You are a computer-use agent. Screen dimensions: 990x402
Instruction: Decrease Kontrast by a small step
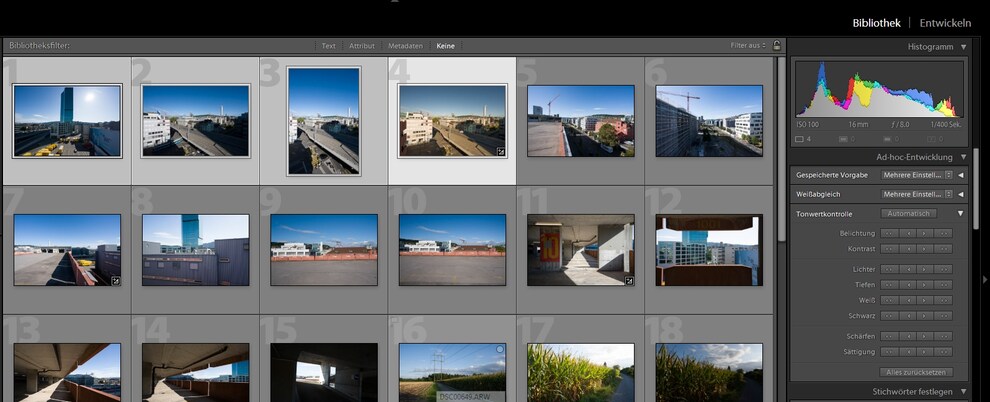(x=908, y=249)
